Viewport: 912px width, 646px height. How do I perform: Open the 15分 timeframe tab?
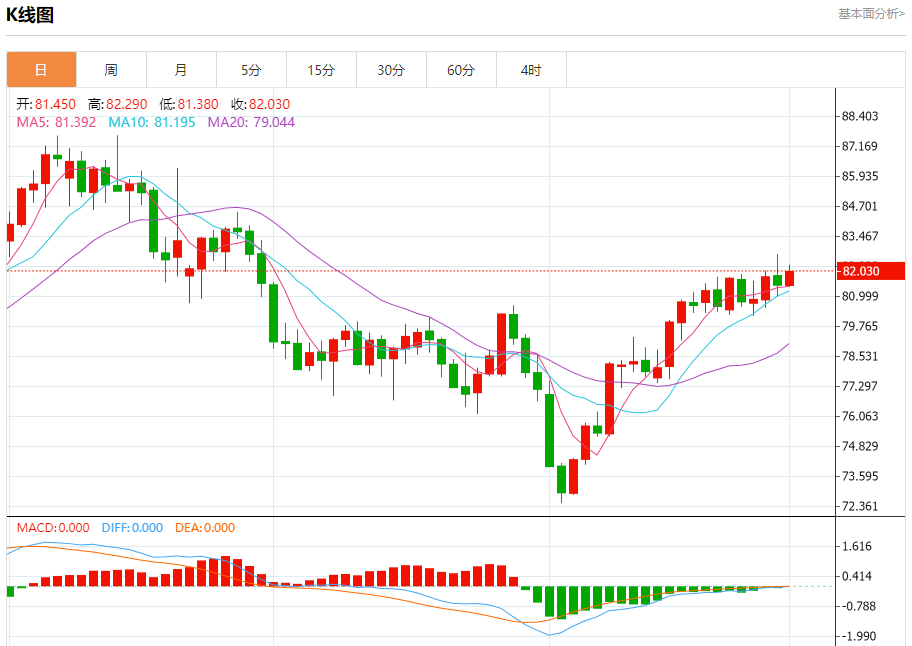tap(321, 70)
